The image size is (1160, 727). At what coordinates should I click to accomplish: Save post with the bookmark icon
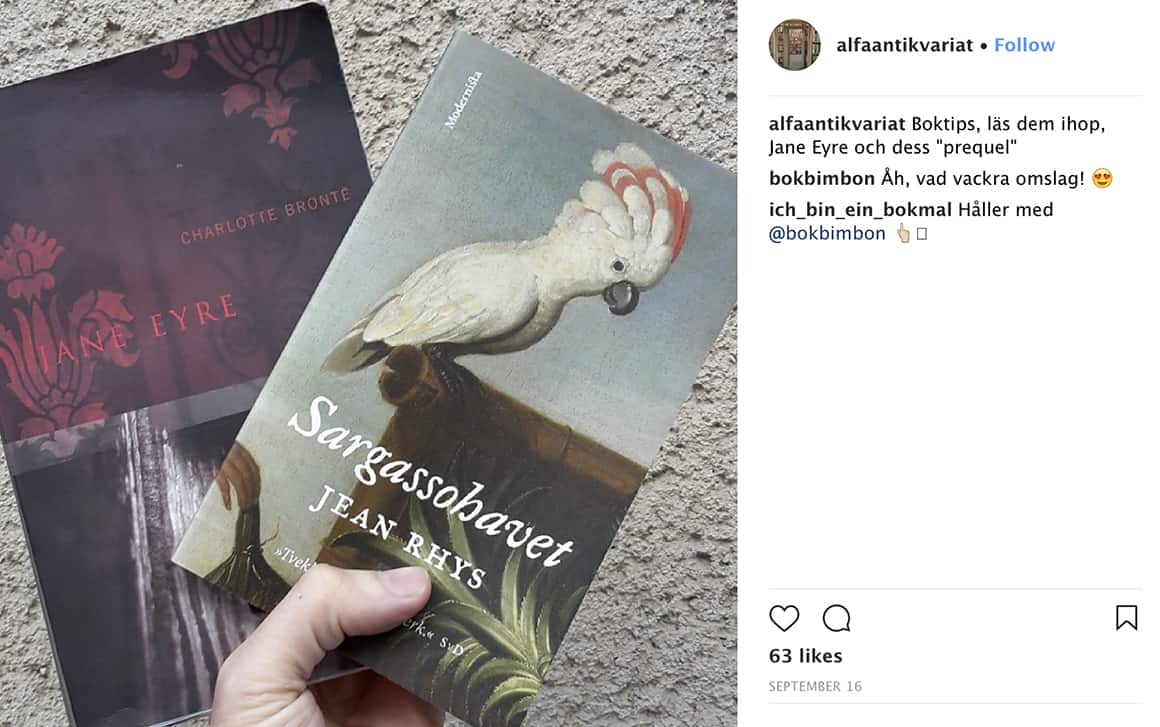coord(1126,618)
